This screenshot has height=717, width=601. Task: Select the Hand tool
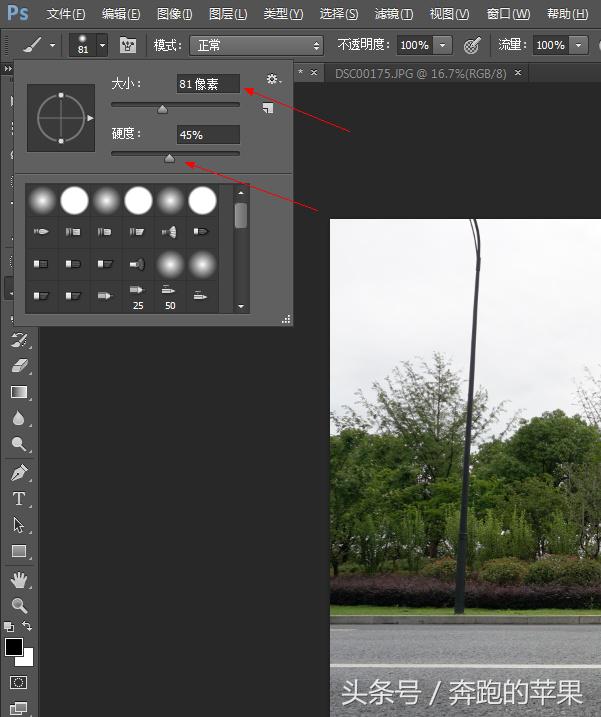coord(19,580)
